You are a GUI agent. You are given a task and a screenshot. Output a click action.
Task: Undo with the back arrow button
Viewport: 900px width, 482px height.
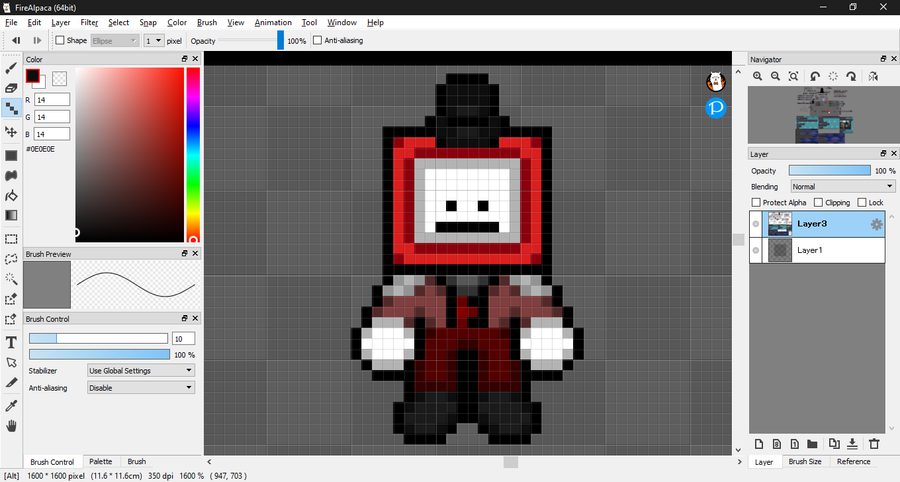coord(16,40)
